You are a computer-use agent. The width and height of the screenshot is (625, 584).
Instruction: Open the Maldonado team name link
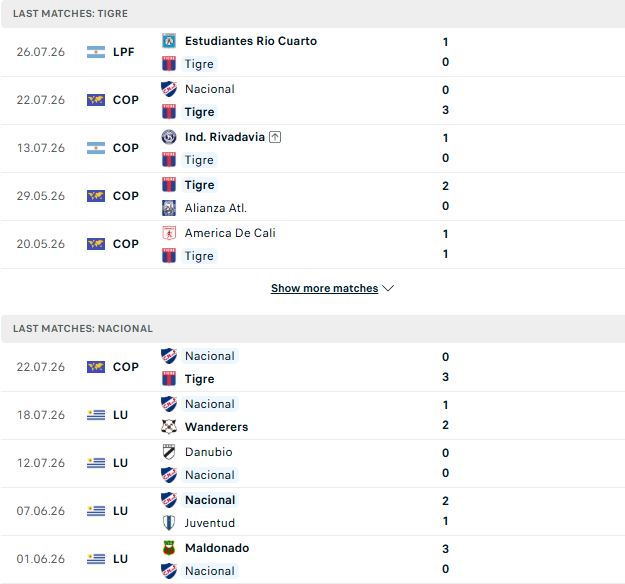[x=217, y=548]
